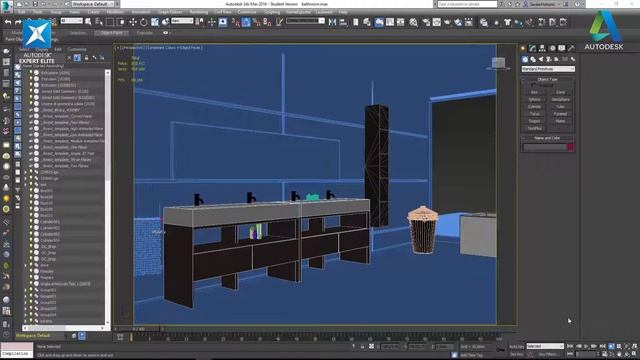Click the Sphere primitive button
This screenshot has width=640, height=360.
(534, 100)
